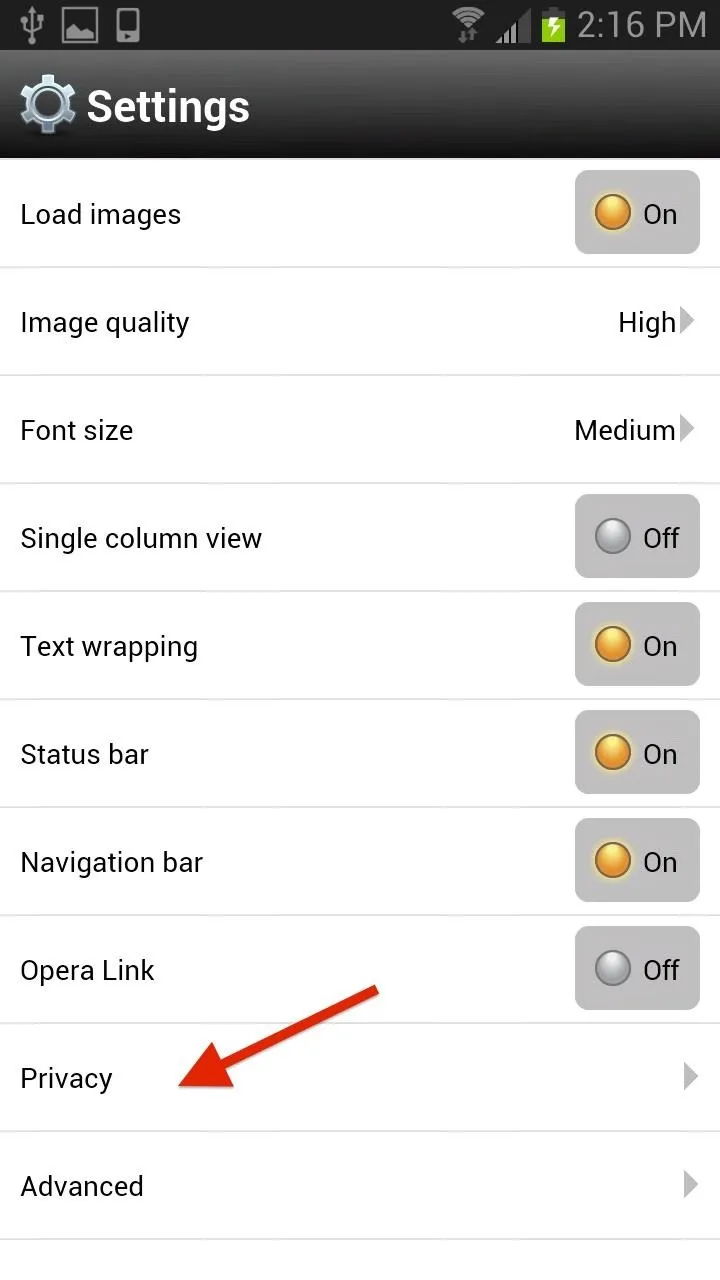Tap the battery charging icon
Screen dimensions: 720x1280
553,25
